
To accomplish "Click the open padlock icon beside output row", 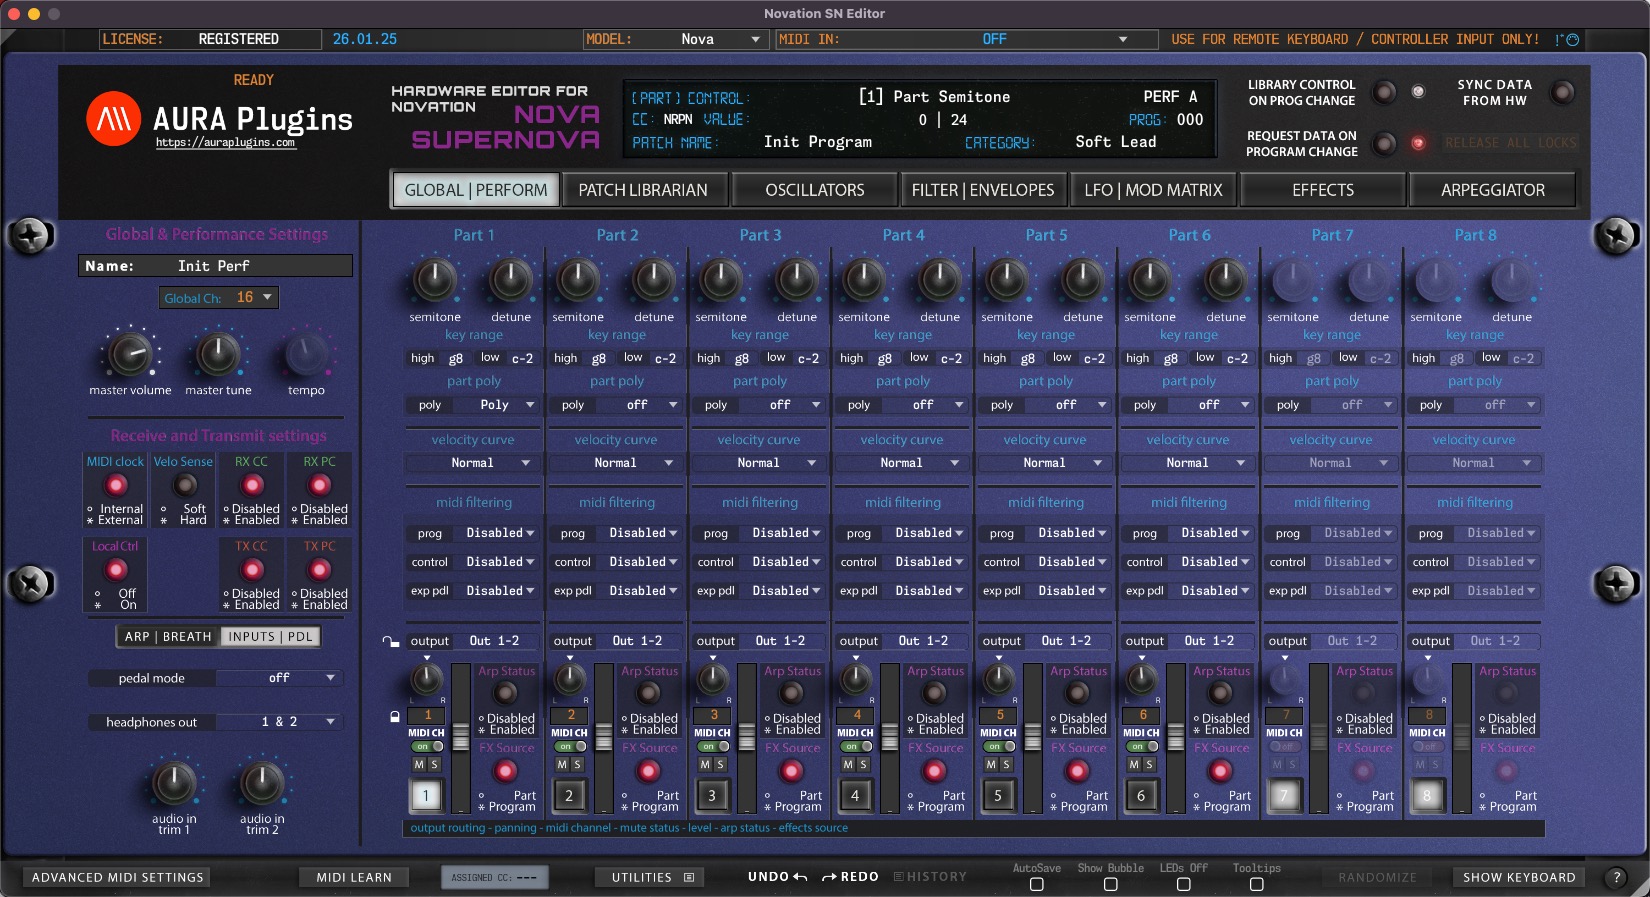I will [x=390, y=641].
